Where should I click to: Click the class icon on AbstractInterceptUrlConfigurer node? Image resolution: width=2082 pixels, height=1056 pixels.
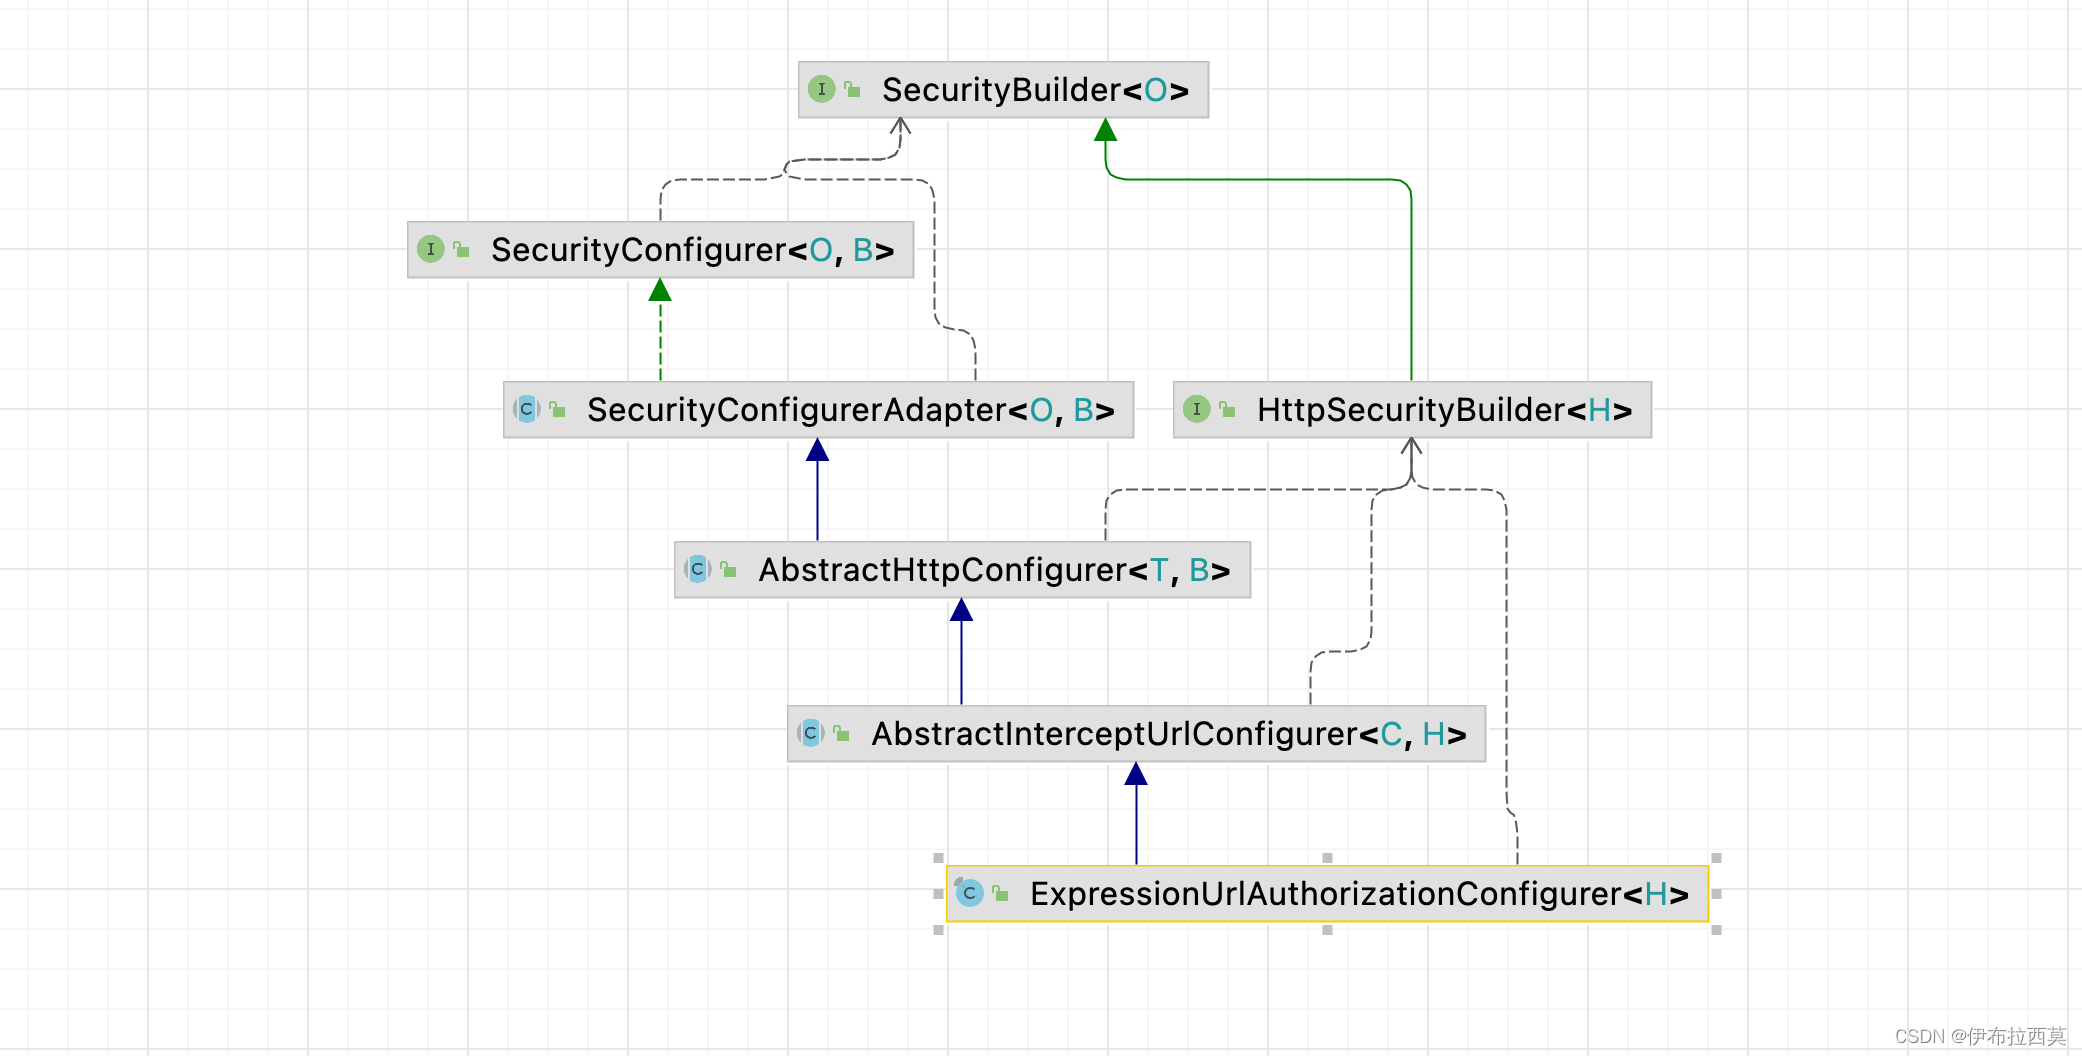810,733
